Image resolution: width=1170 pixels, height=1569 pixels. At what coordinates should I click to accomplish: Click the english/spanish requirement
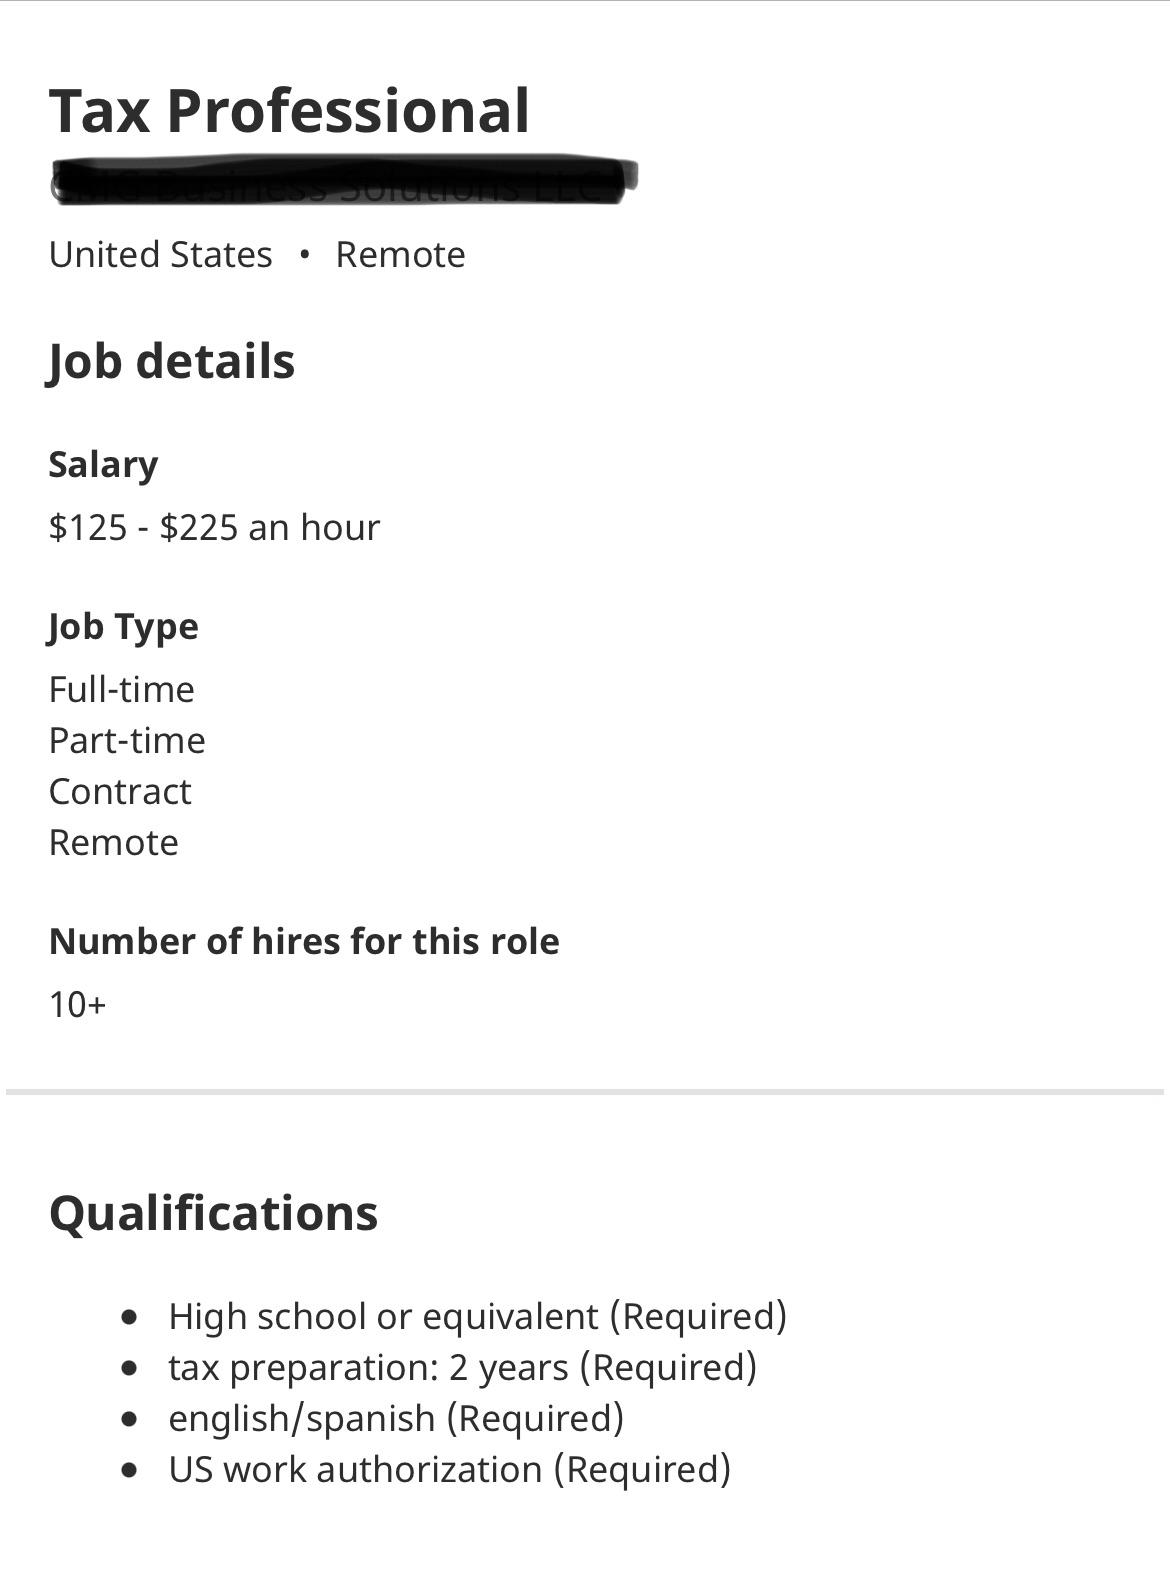pyautogui.click(x=396, y=1418)
